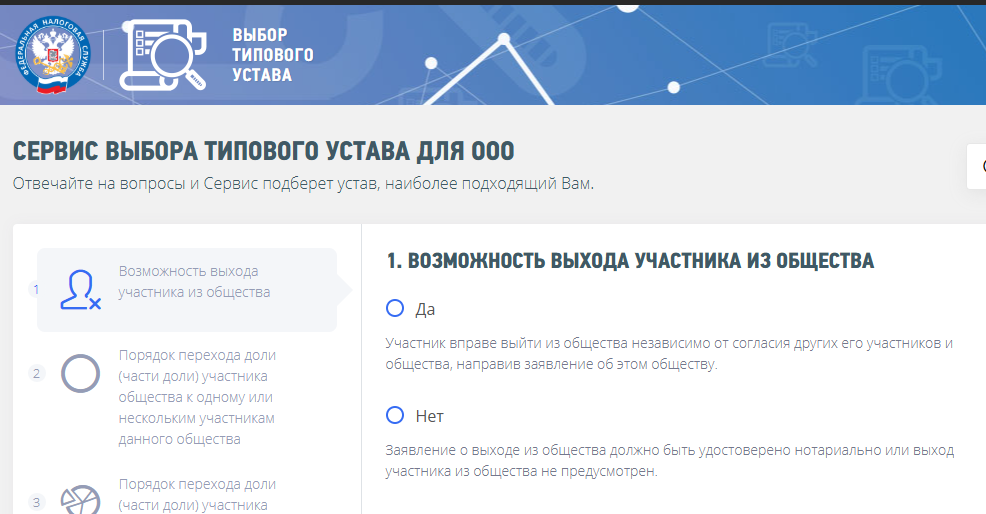The height and width of the screenshot is (514, 986).
Task: Click the step number 3 badge
Action: coord(36,502)
